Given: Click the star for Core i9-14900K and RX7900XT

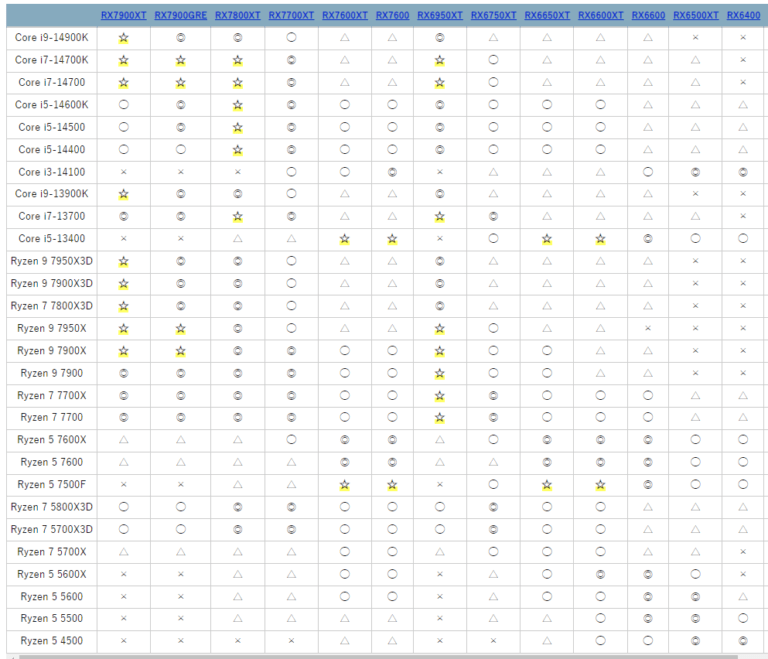Looking at the screenshot, I should (123, 38).
